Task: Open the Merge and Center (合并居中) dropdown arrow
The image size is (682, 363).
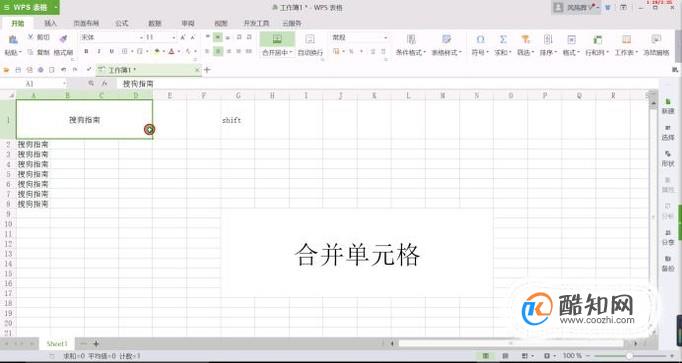Action: (291, 53)
